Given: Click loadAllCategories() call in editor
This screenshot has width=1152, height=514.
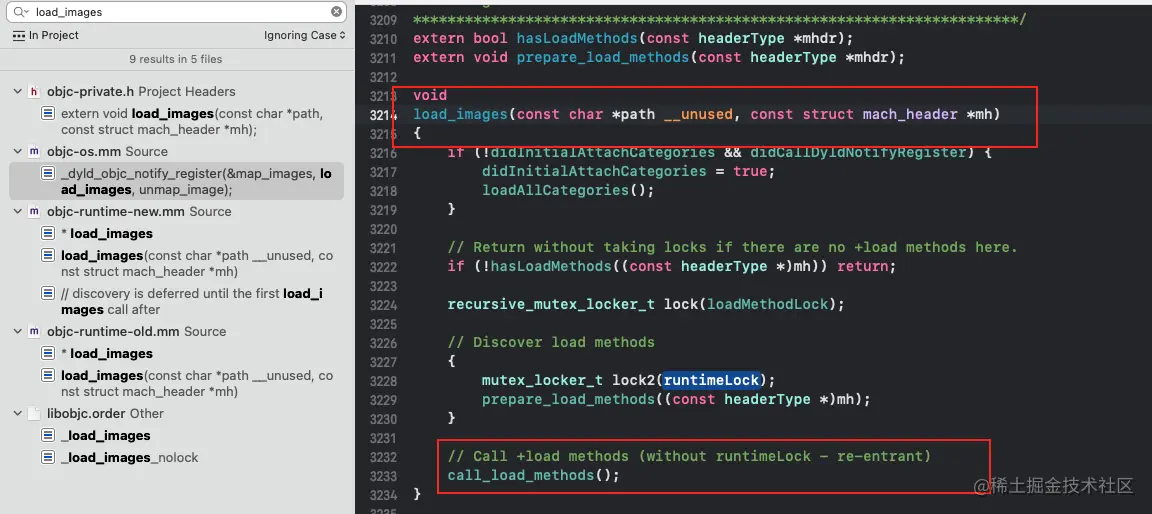Looking at the screenshot, I should [x=568, y=190].
